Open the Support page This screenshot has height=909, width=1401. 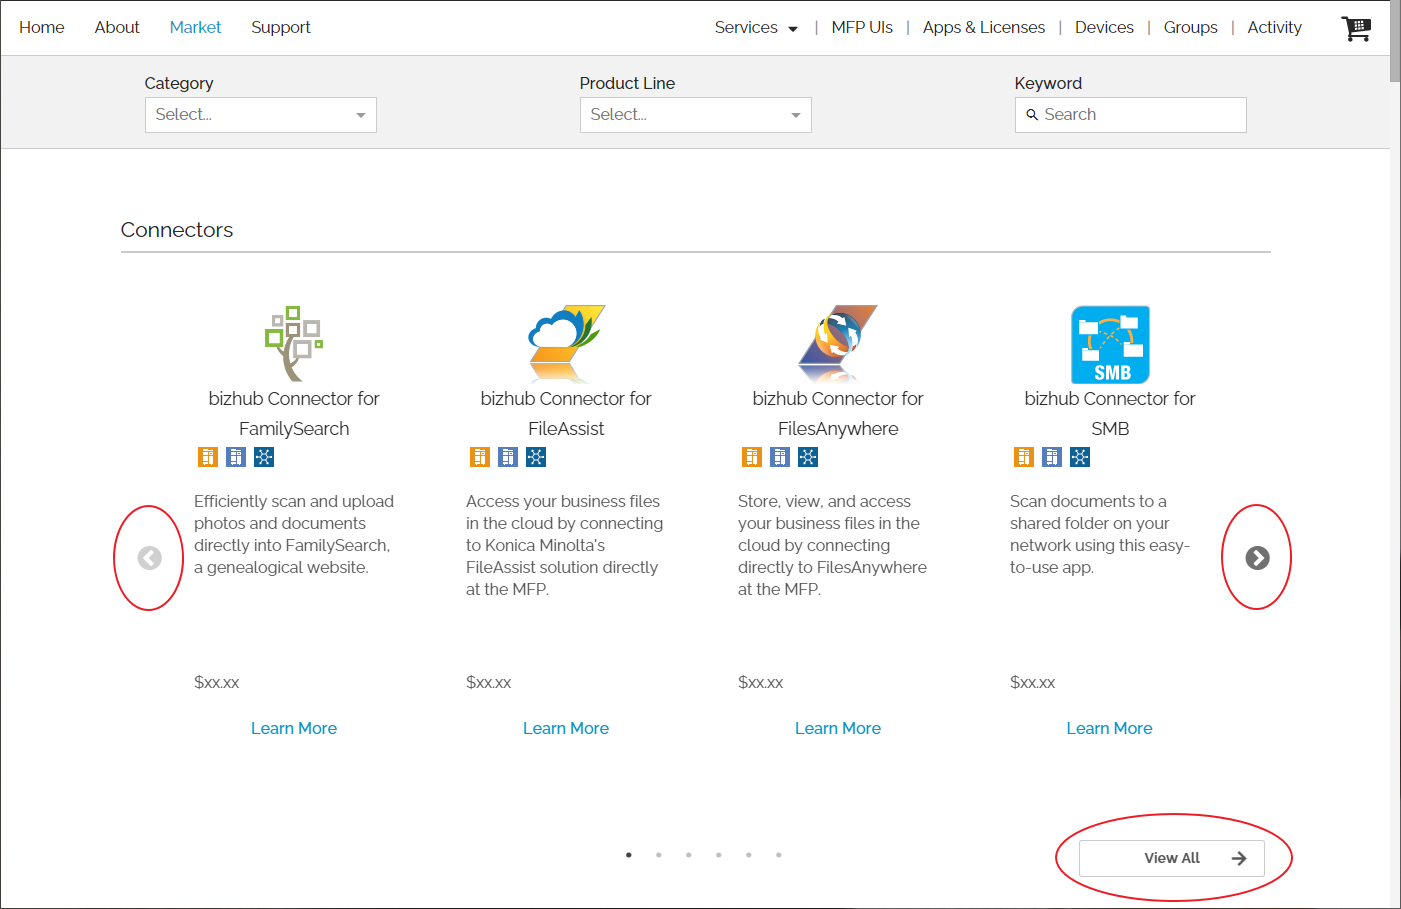[281, 28]
